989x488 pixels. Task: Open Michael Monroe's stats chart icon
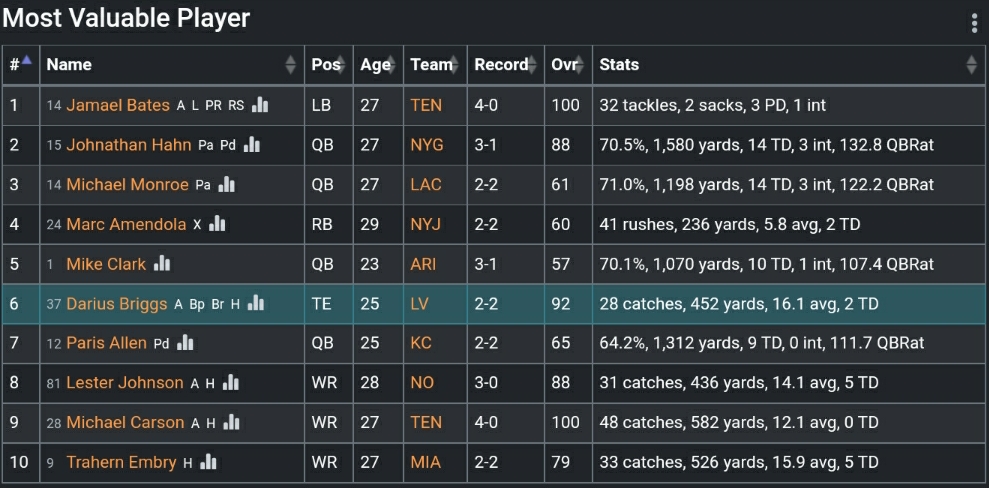coord(227,185)
